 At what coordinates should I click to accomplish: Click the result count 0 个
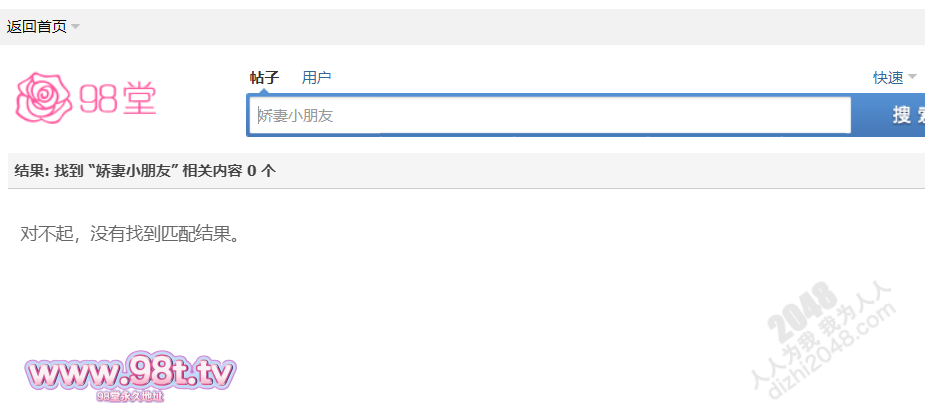262,171
